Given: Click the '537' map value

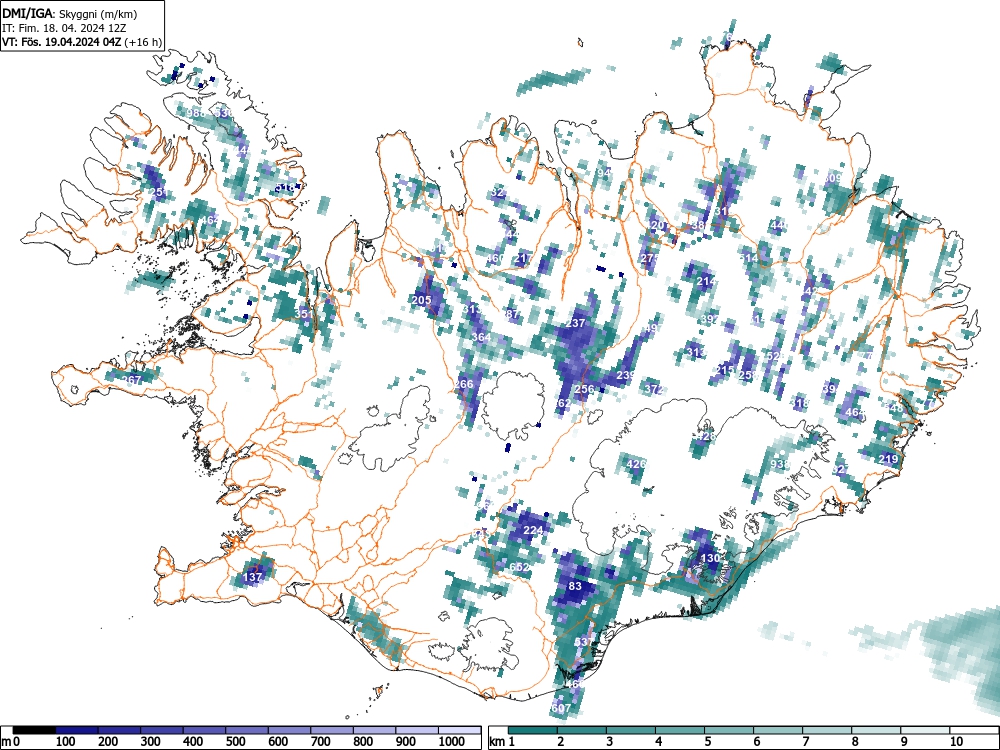Looking at the screenshot, I should (584, 642).
